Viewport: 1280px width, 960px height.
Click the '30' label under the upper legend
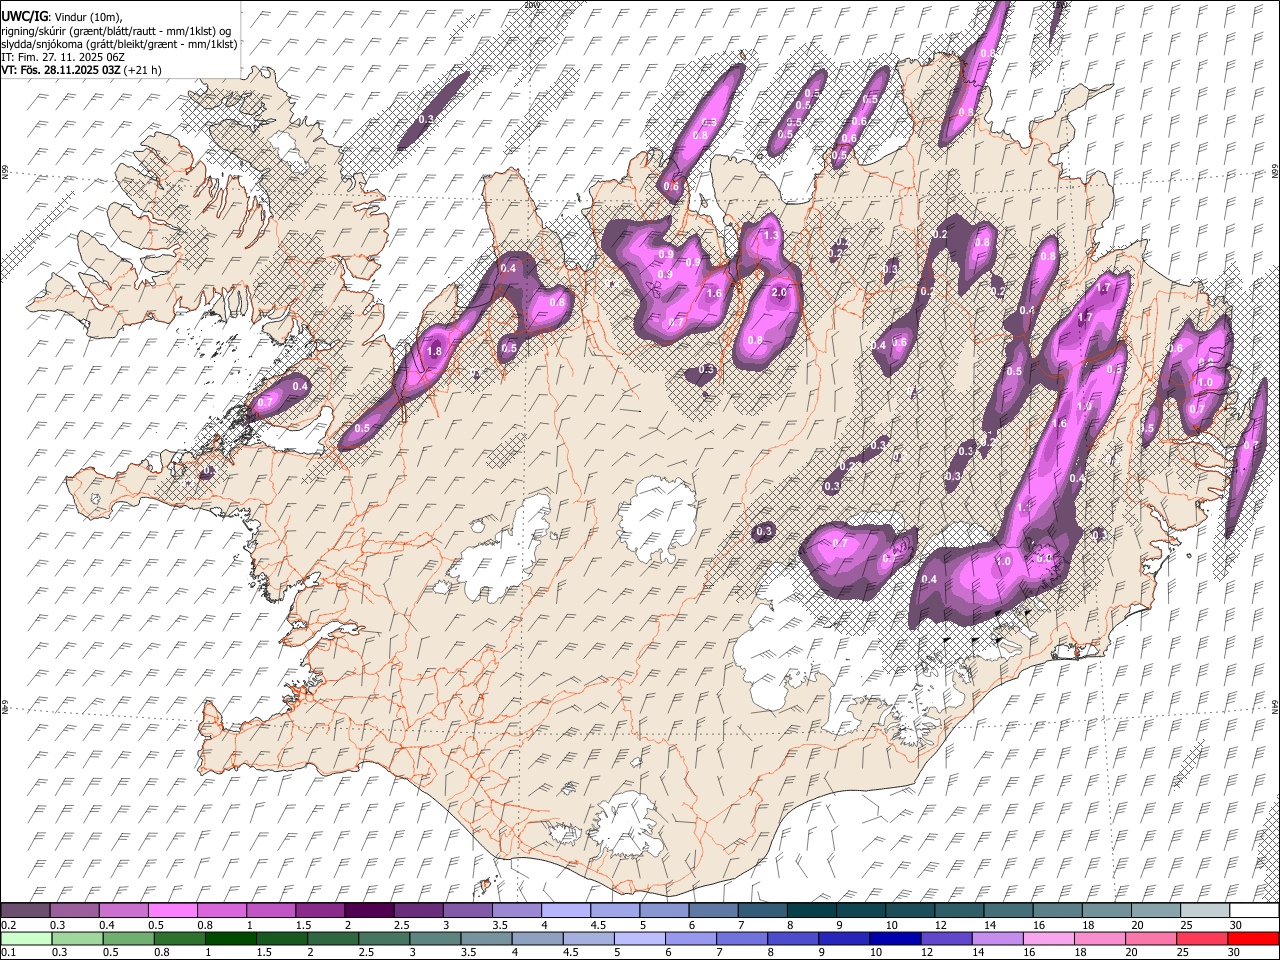(1235, 925)
